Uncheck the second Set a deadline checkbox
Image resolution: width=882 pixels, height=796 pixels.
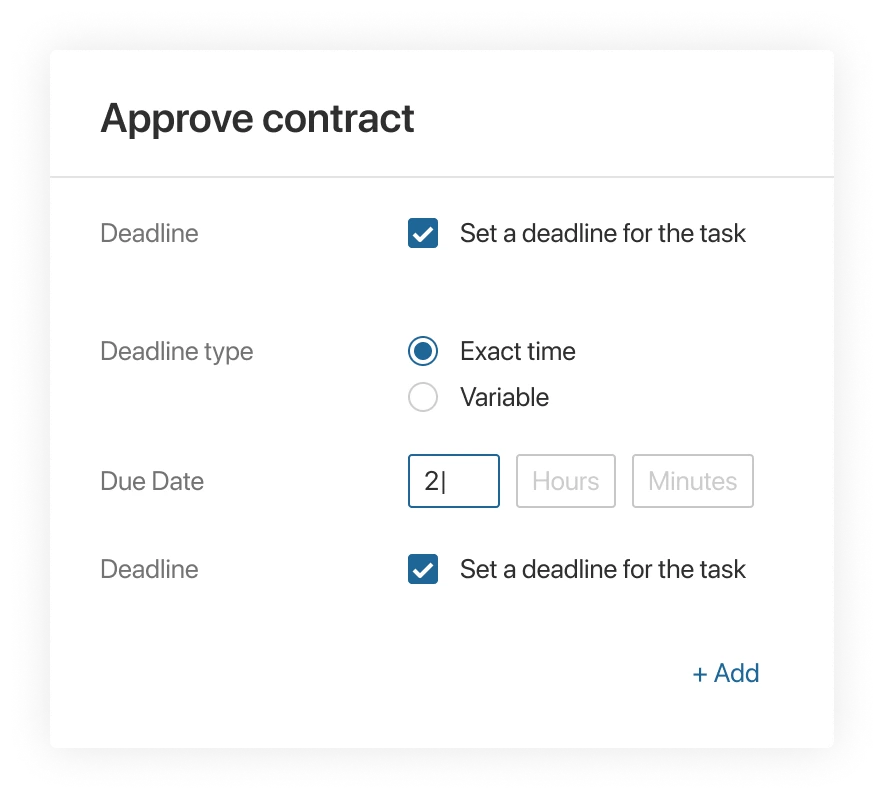pyautogui.click(x=423, y=569)
